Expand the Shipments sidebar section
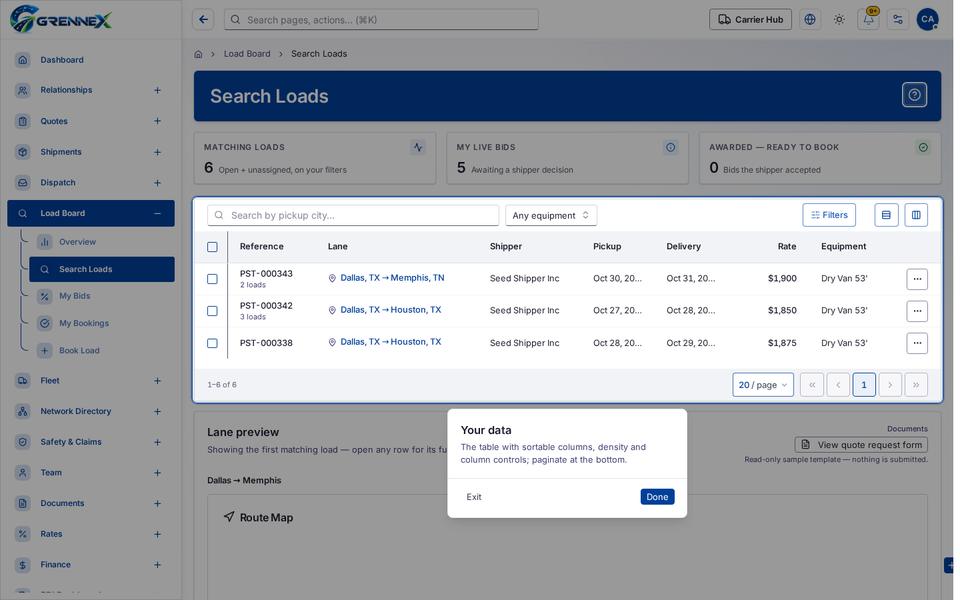Viewport: 960px width, 600px height. (x=157, y=152)
